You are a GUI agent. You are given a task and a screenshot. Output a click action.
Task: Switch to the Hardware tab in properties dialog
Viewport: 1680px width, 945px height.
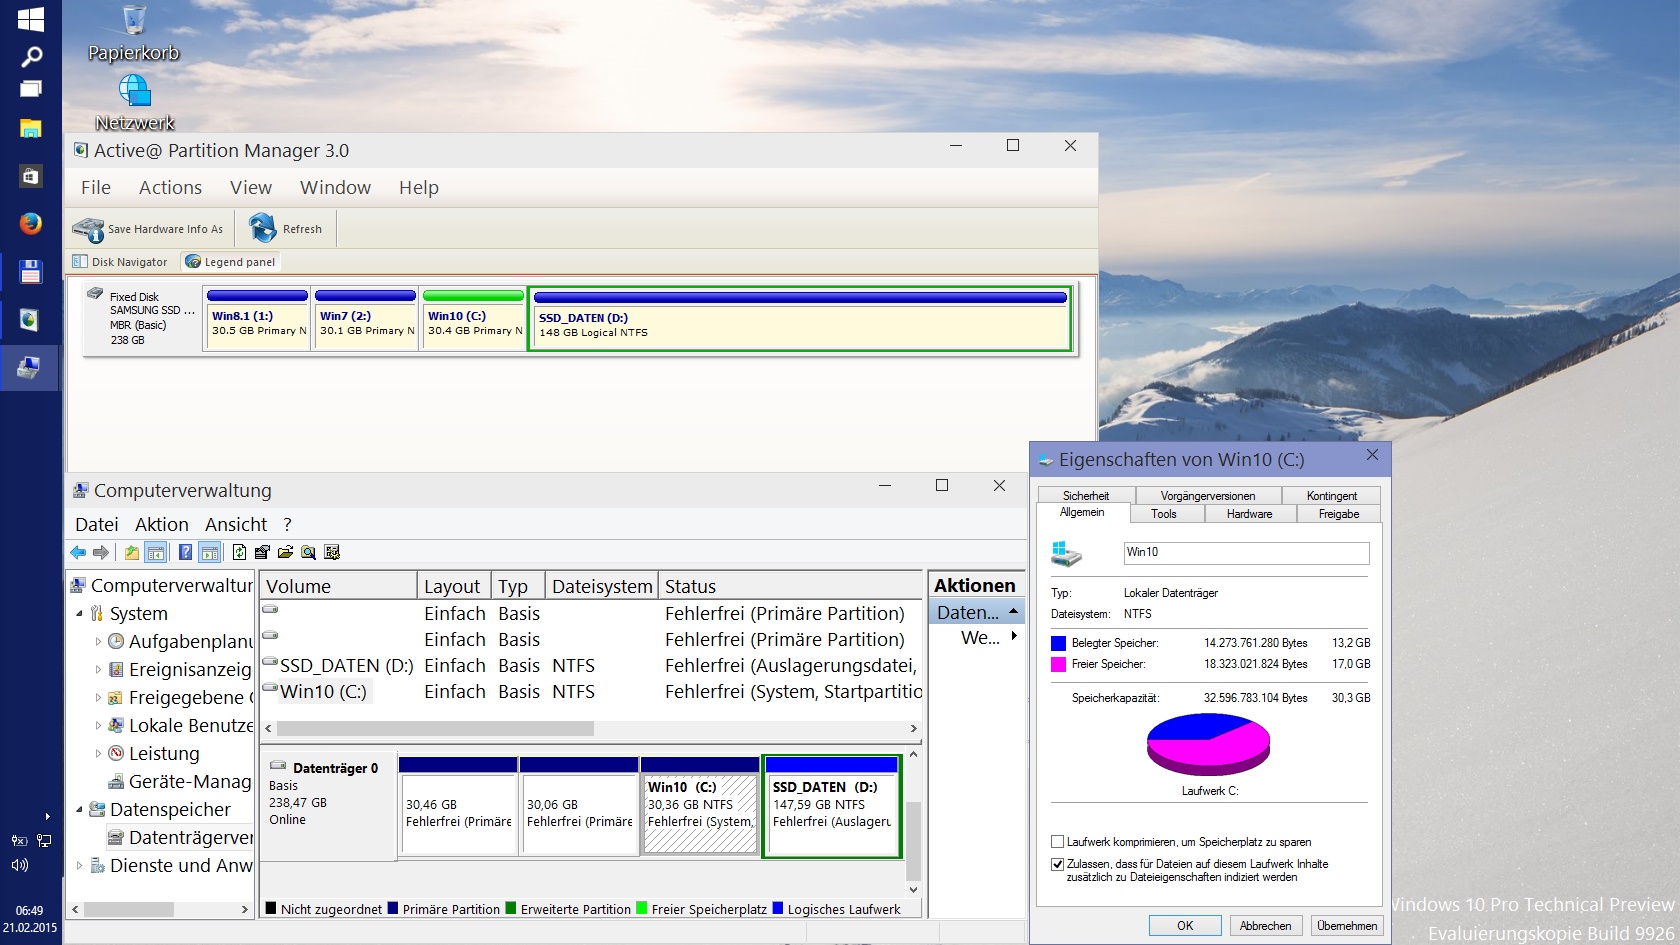coord(1250,514)
